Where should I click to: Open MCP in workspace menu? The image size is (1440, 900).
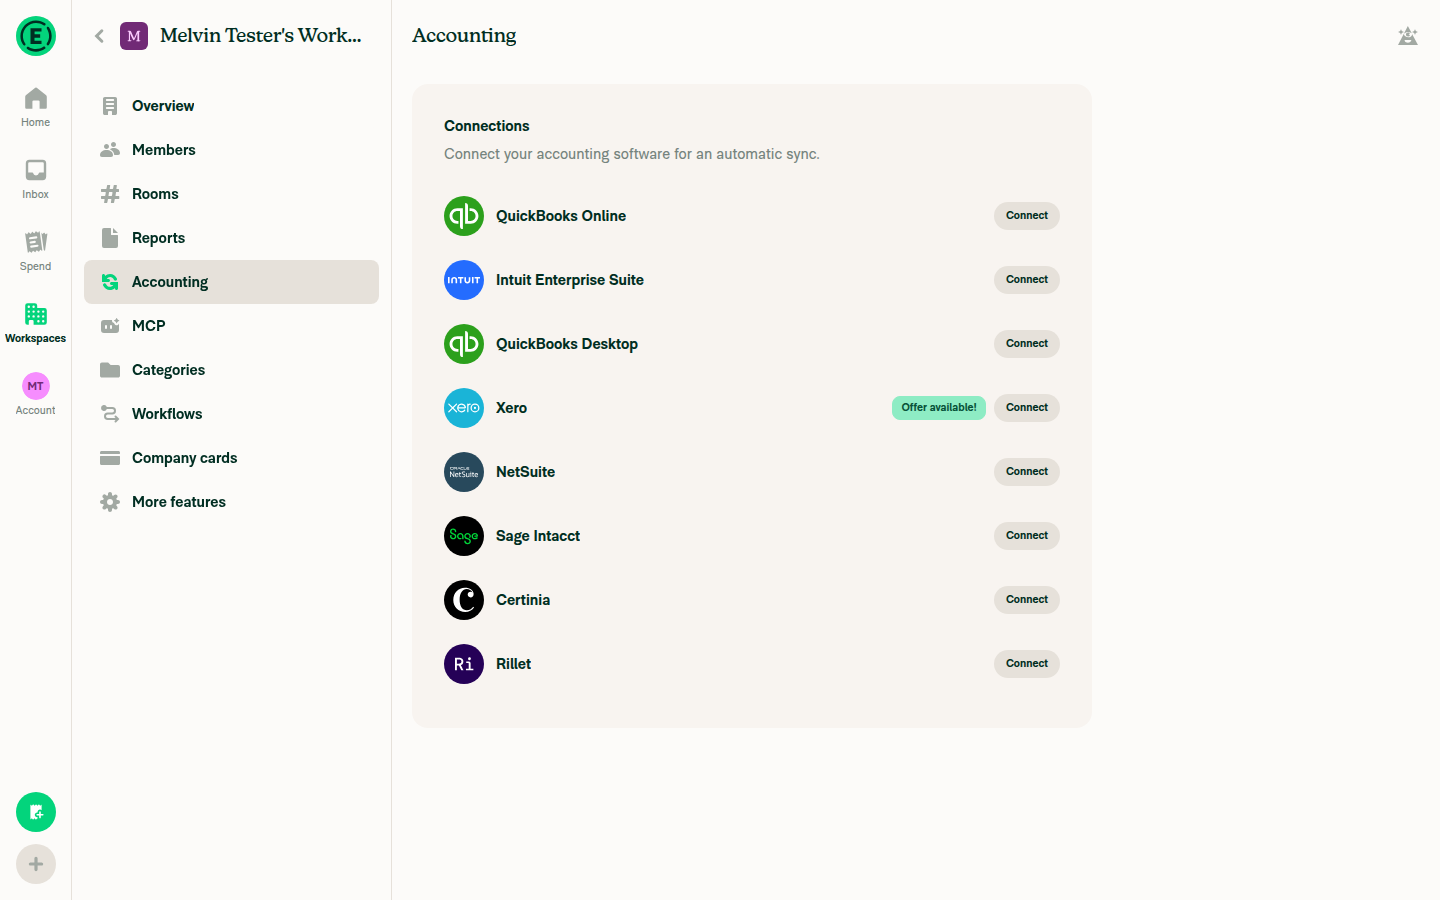(x=231, y=326)
